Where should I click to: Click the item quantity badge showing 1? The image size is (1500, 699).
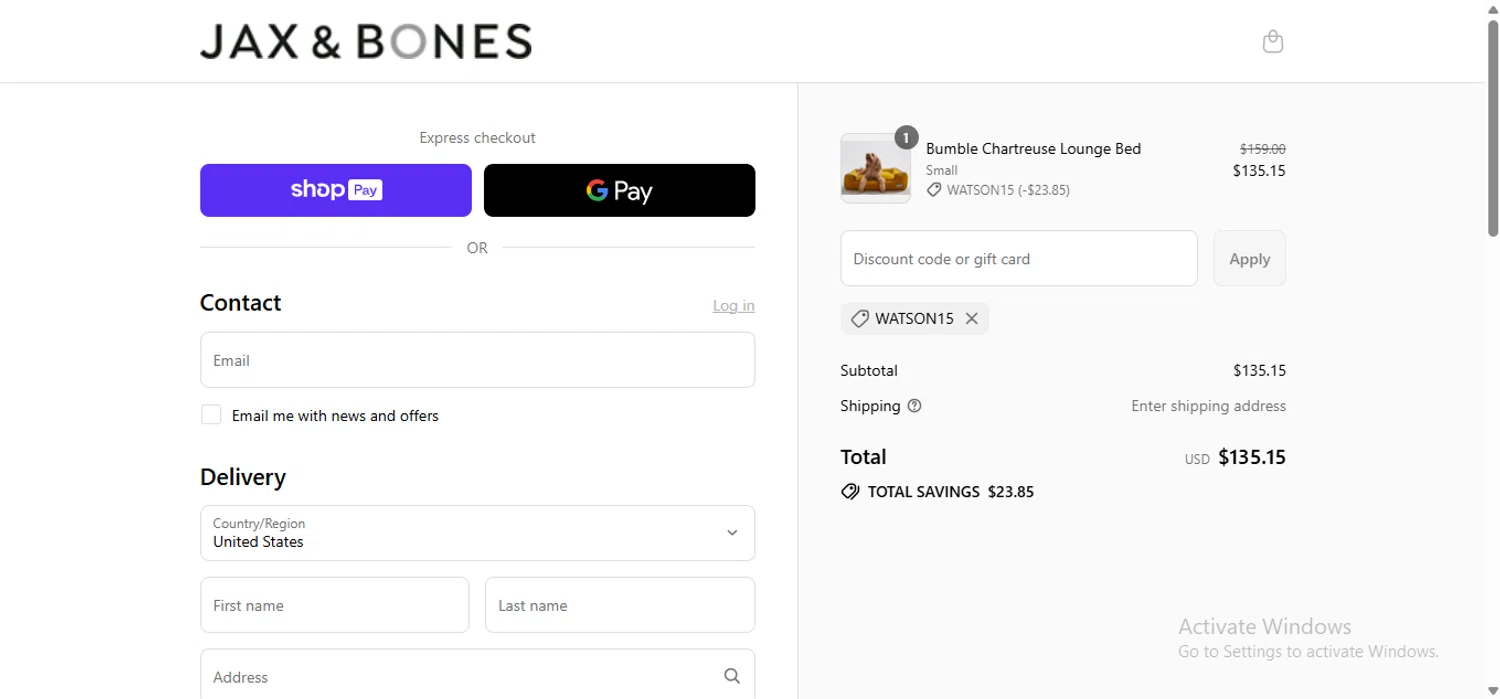coord(906,138)
